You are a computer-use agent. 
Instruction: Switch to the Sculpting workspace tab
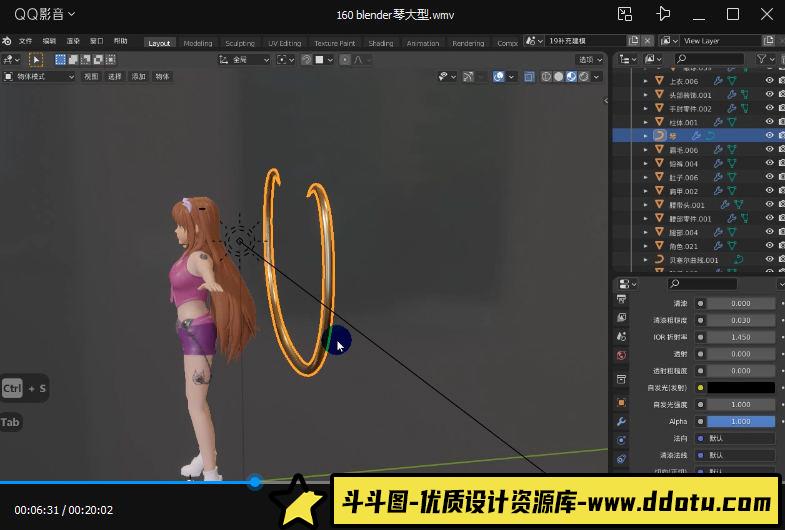click(240, 43)
